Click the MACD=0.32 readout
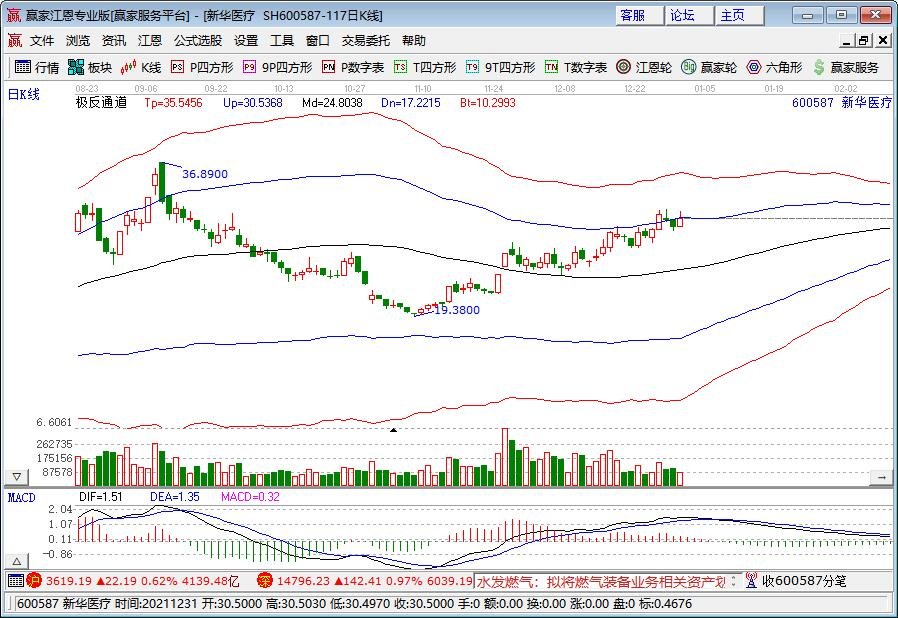The width and height of the screenshot is (898, 618). pos(250,497)
